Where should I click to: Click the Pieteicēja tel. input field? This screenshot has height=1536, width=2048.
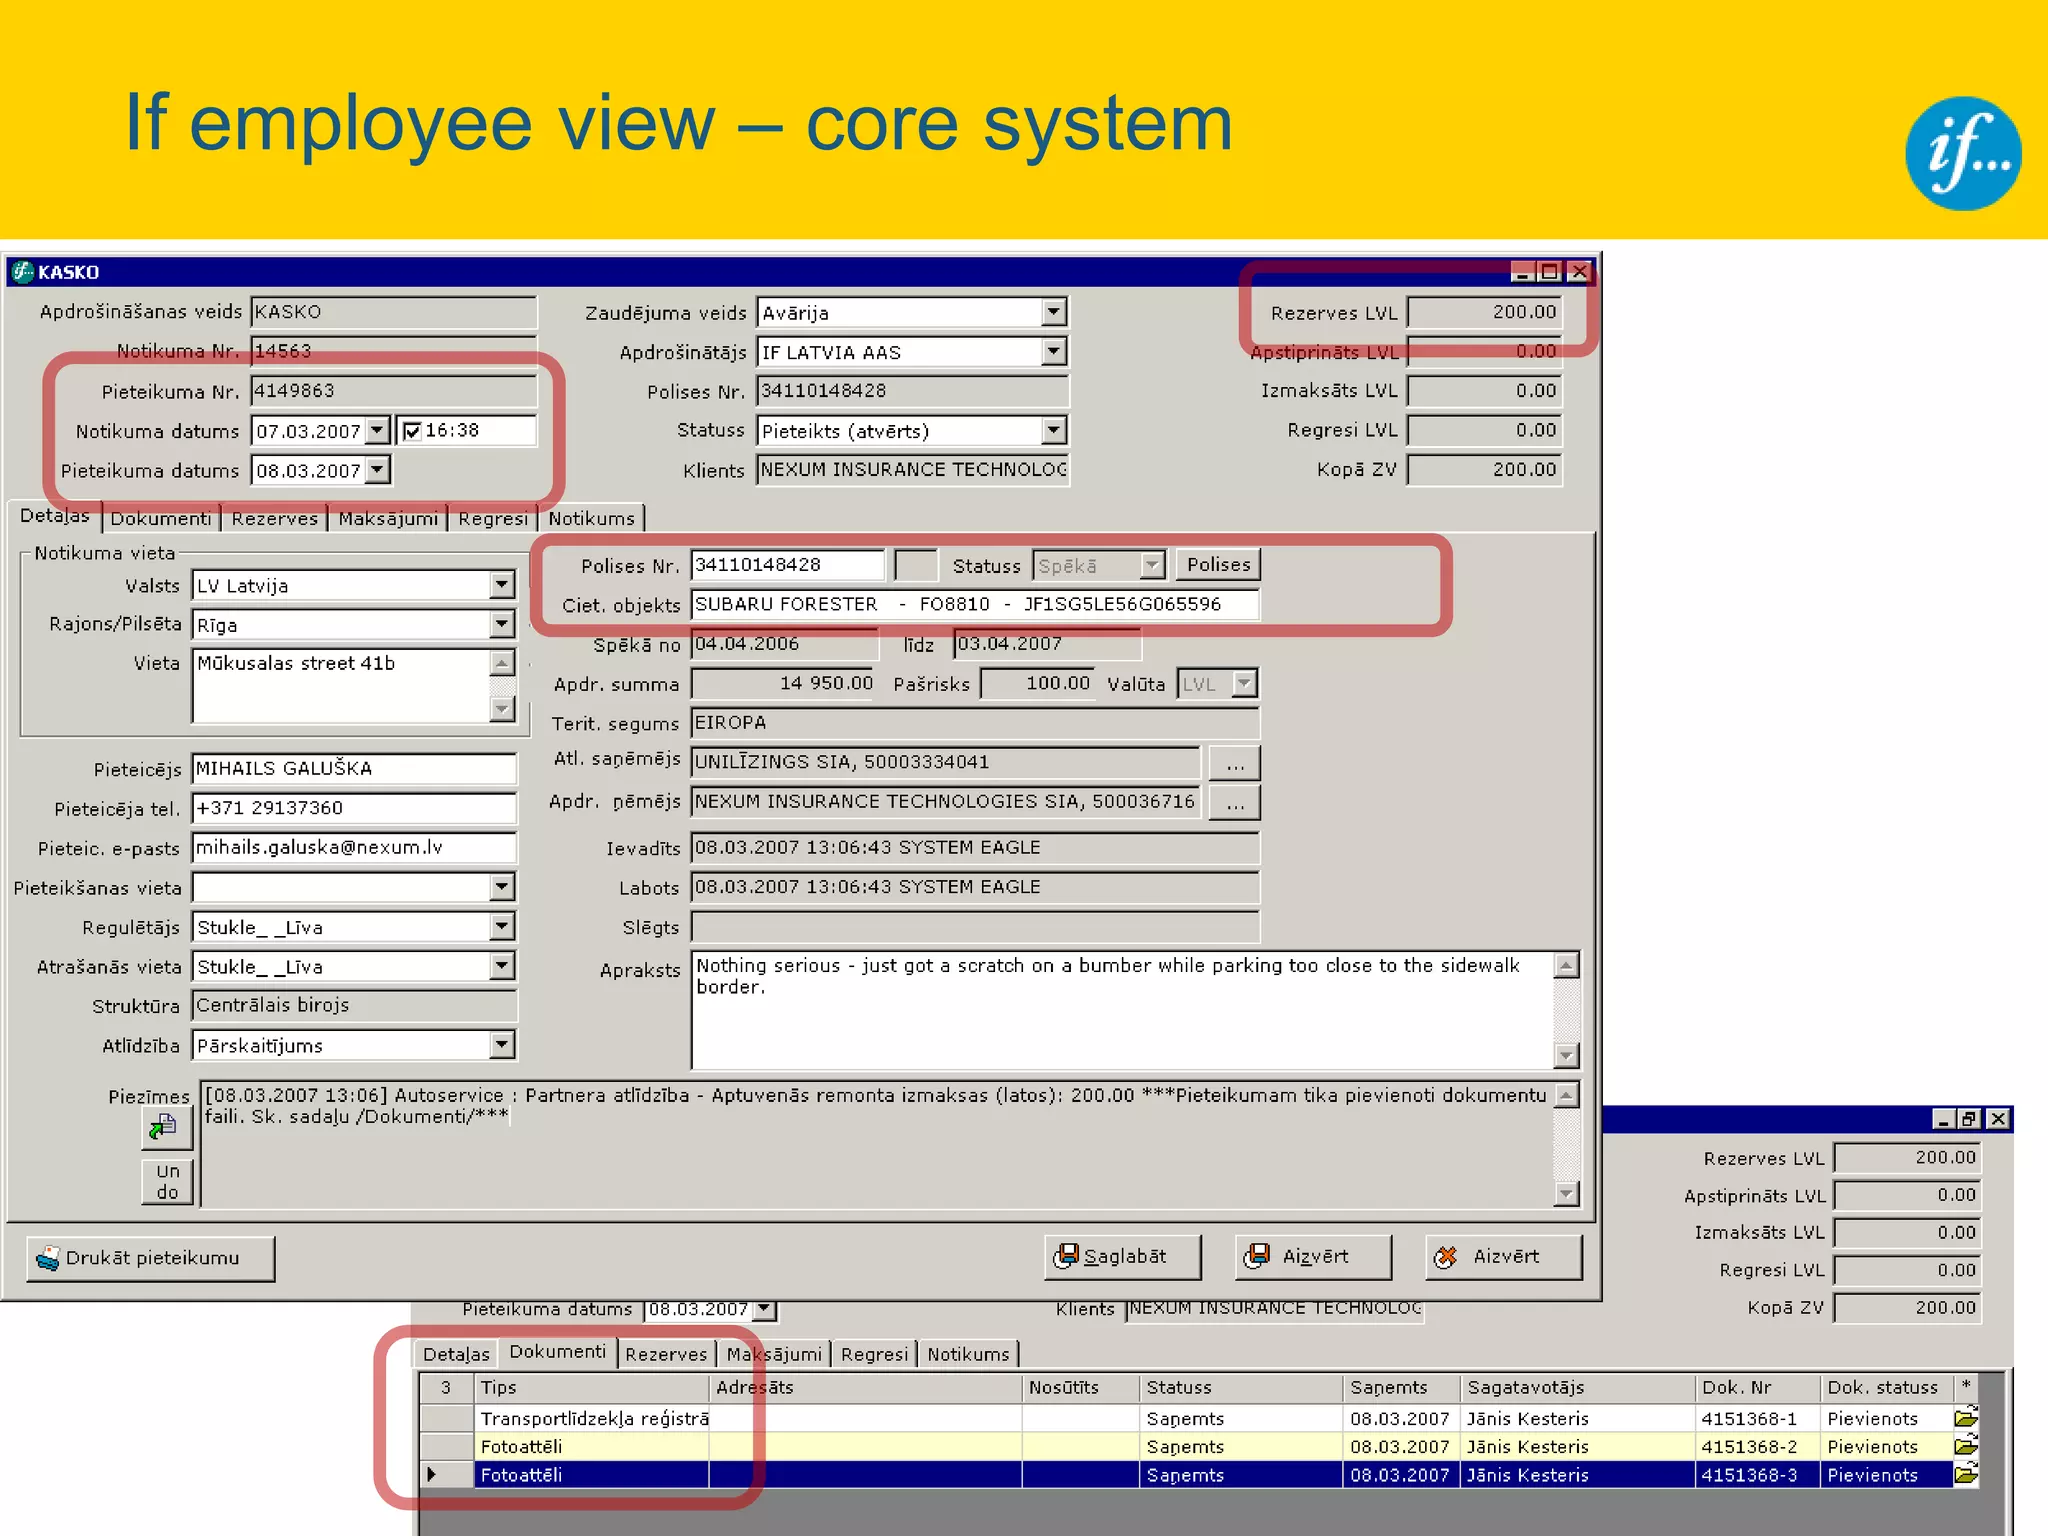coord(353,807)
